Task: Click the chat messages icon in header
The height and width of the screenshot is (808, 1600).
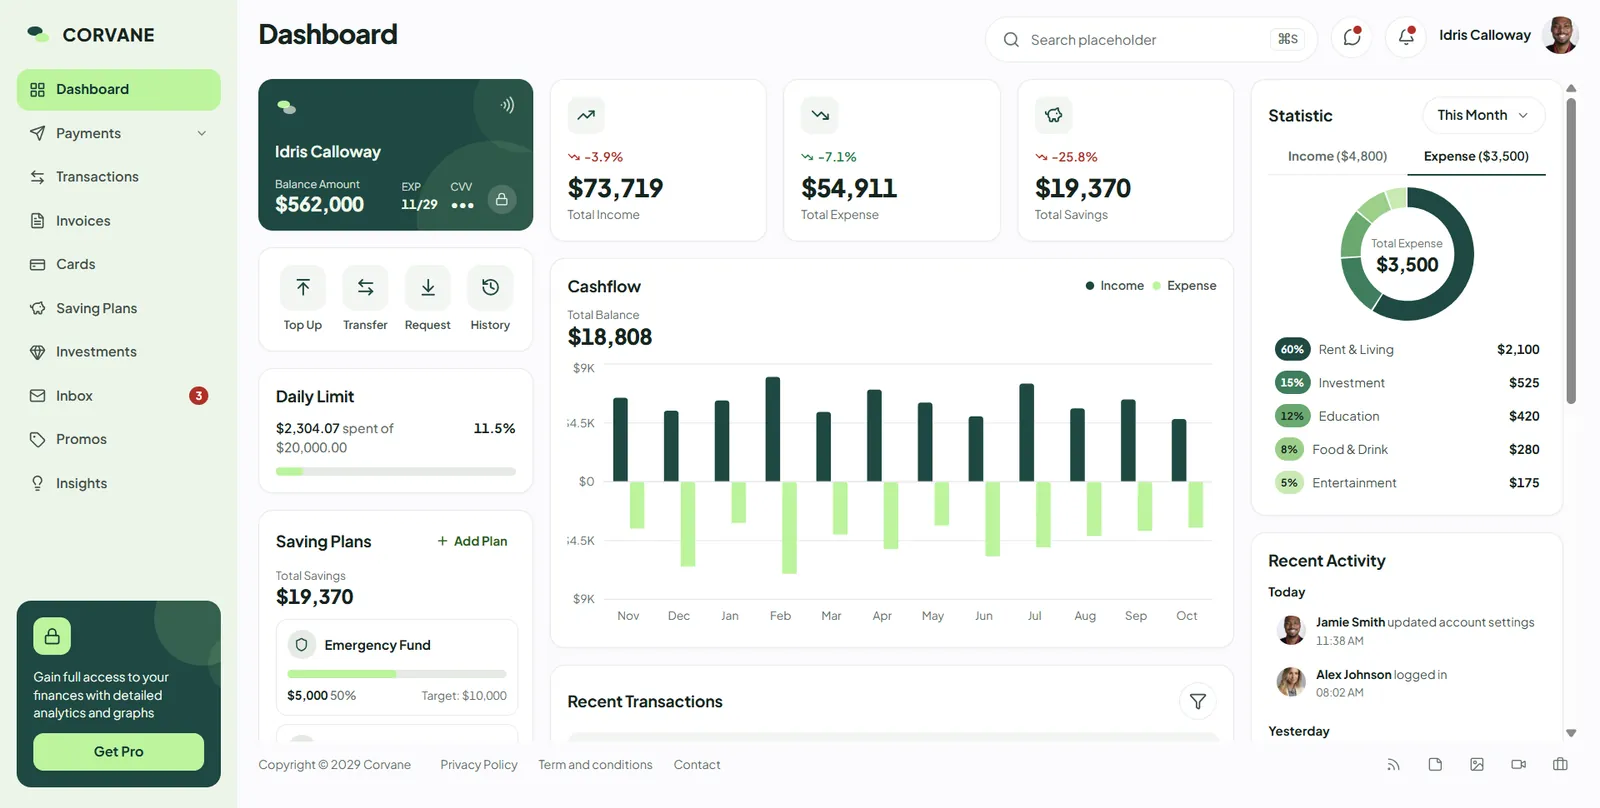Action: tap(1351, 38)
